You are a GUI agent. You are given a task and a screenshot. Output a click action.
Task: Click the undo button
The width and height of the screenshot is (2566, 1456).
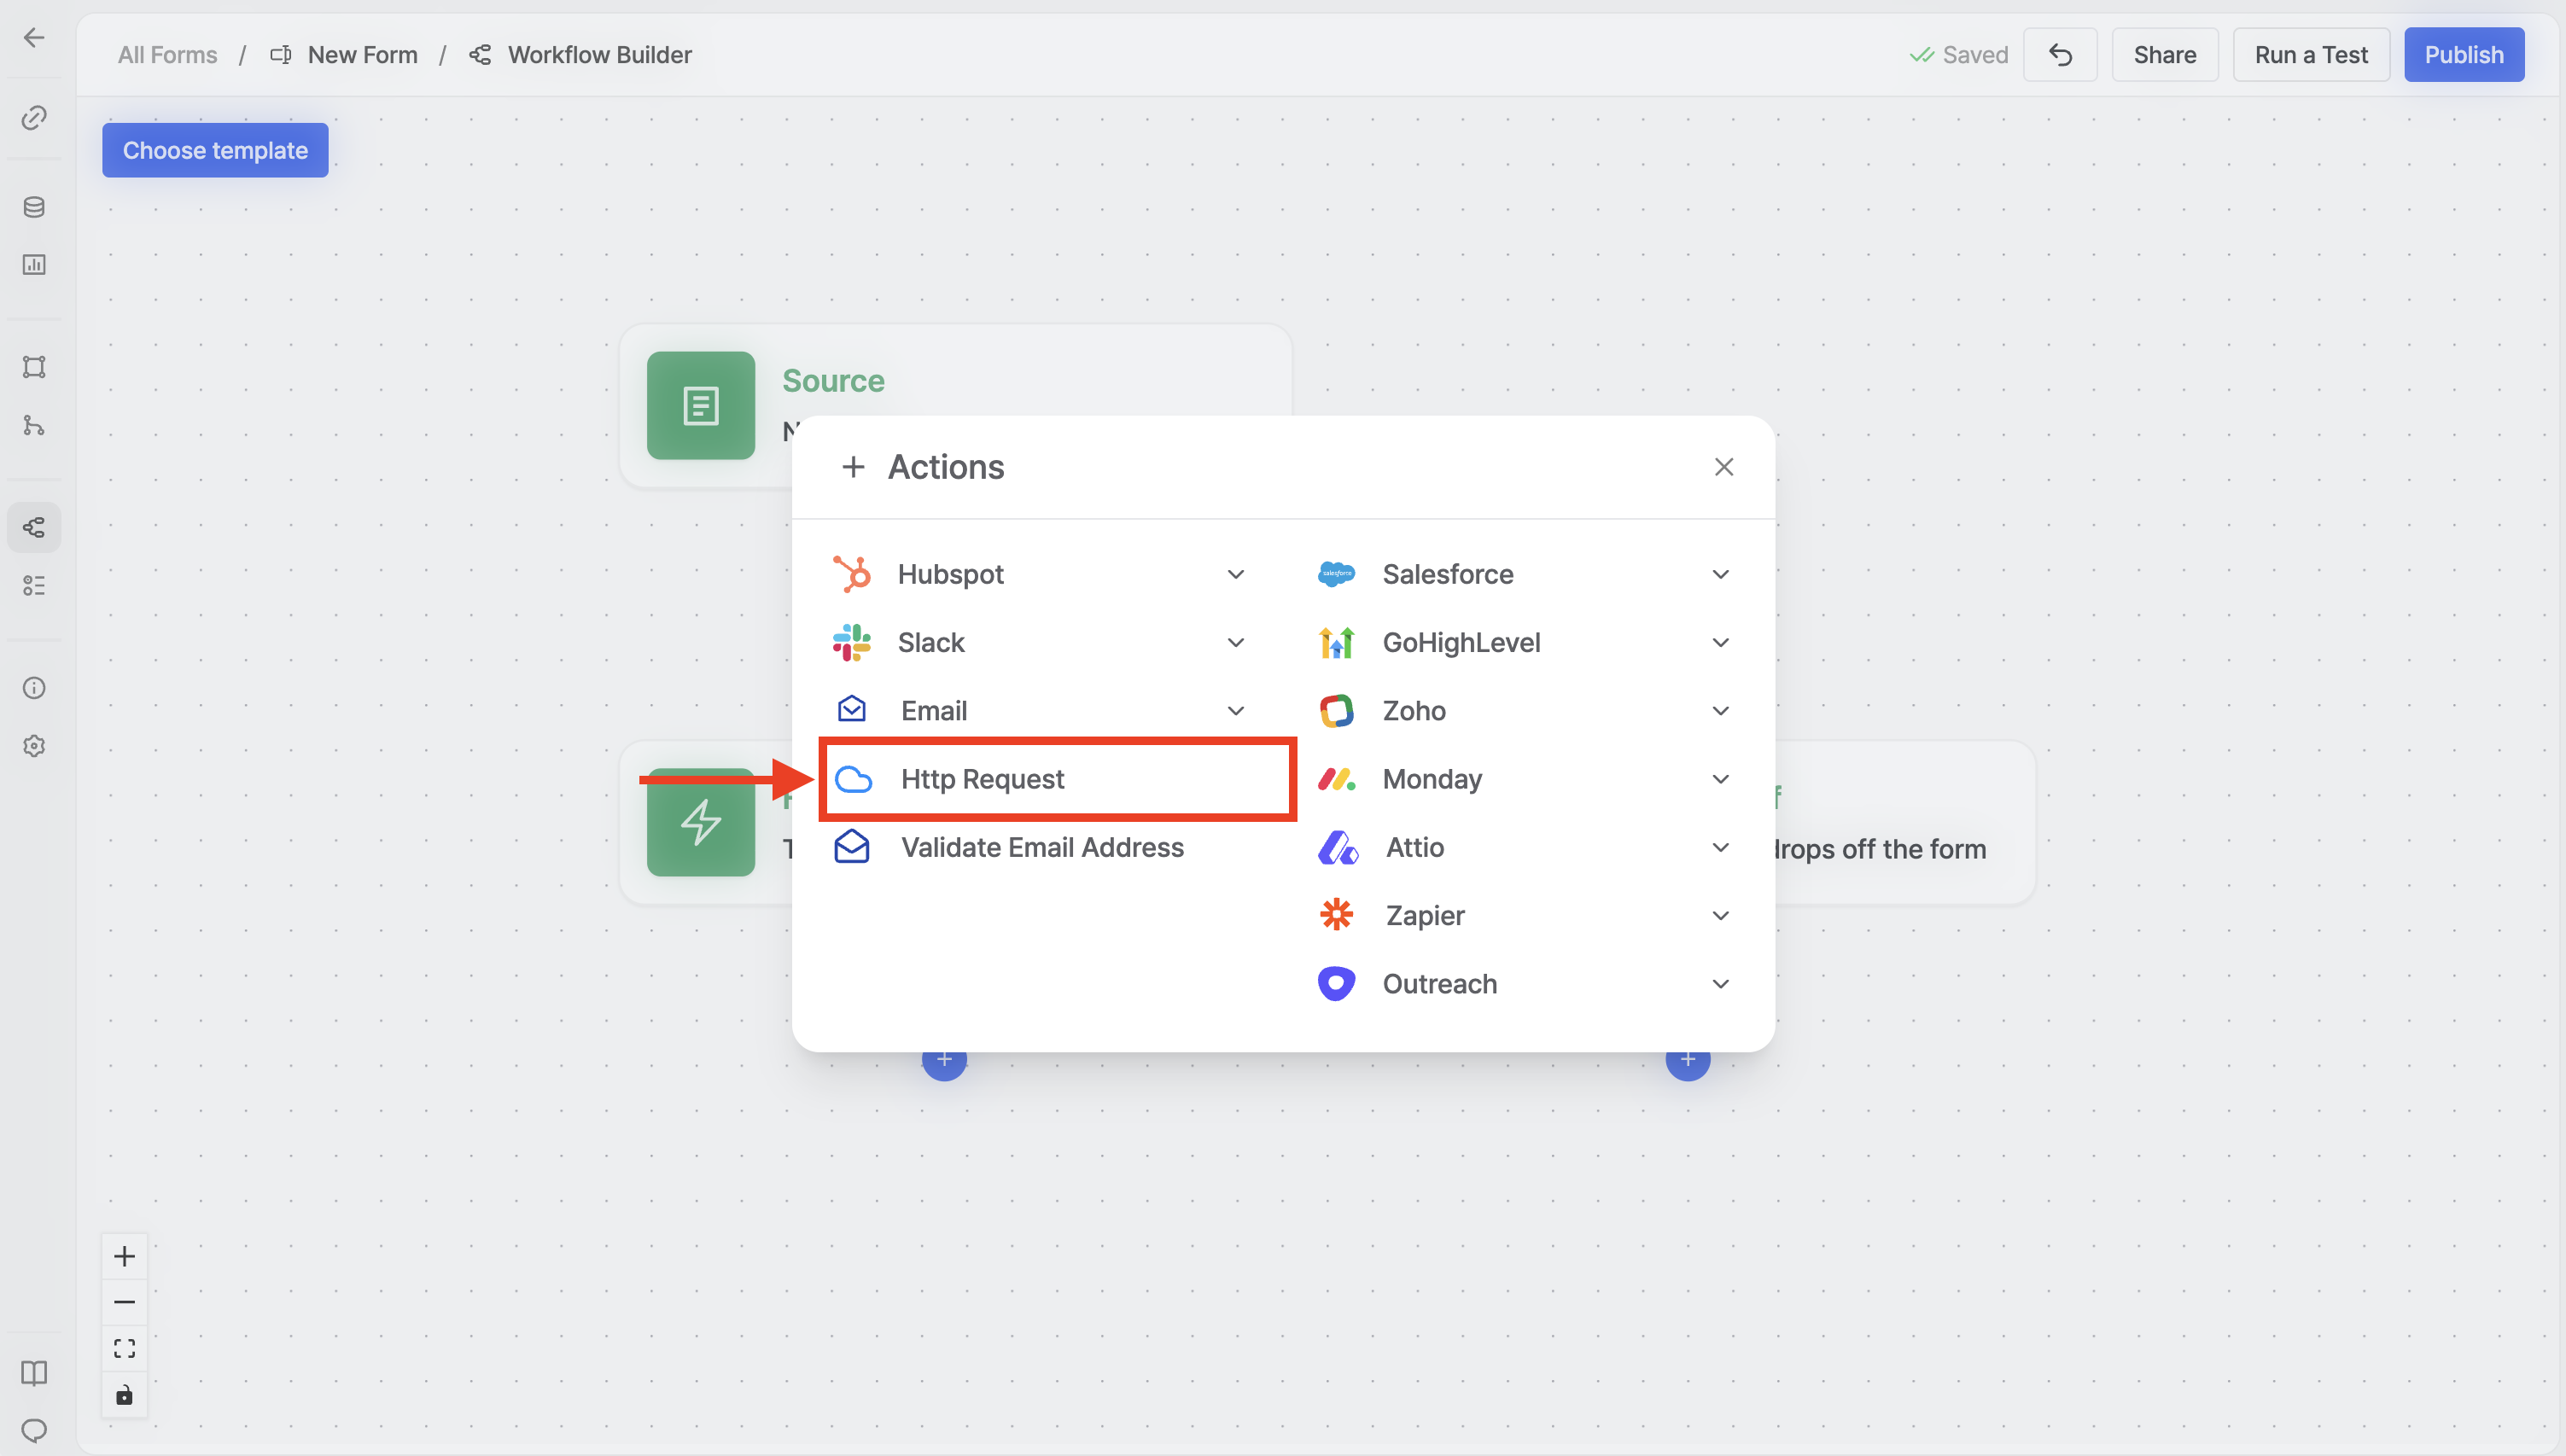(2060, 55)
